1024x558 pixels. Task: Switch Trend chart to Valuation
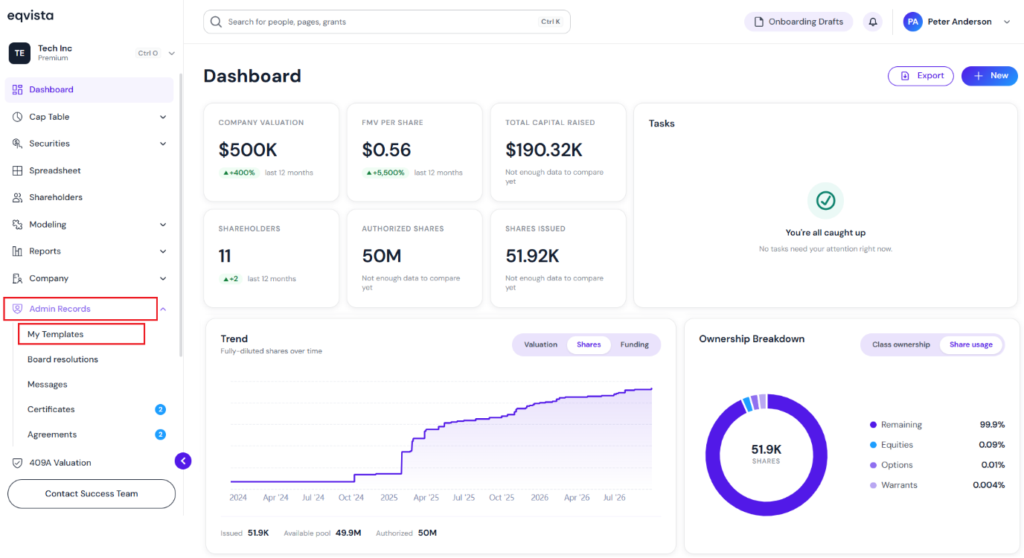tap(540, 344)
